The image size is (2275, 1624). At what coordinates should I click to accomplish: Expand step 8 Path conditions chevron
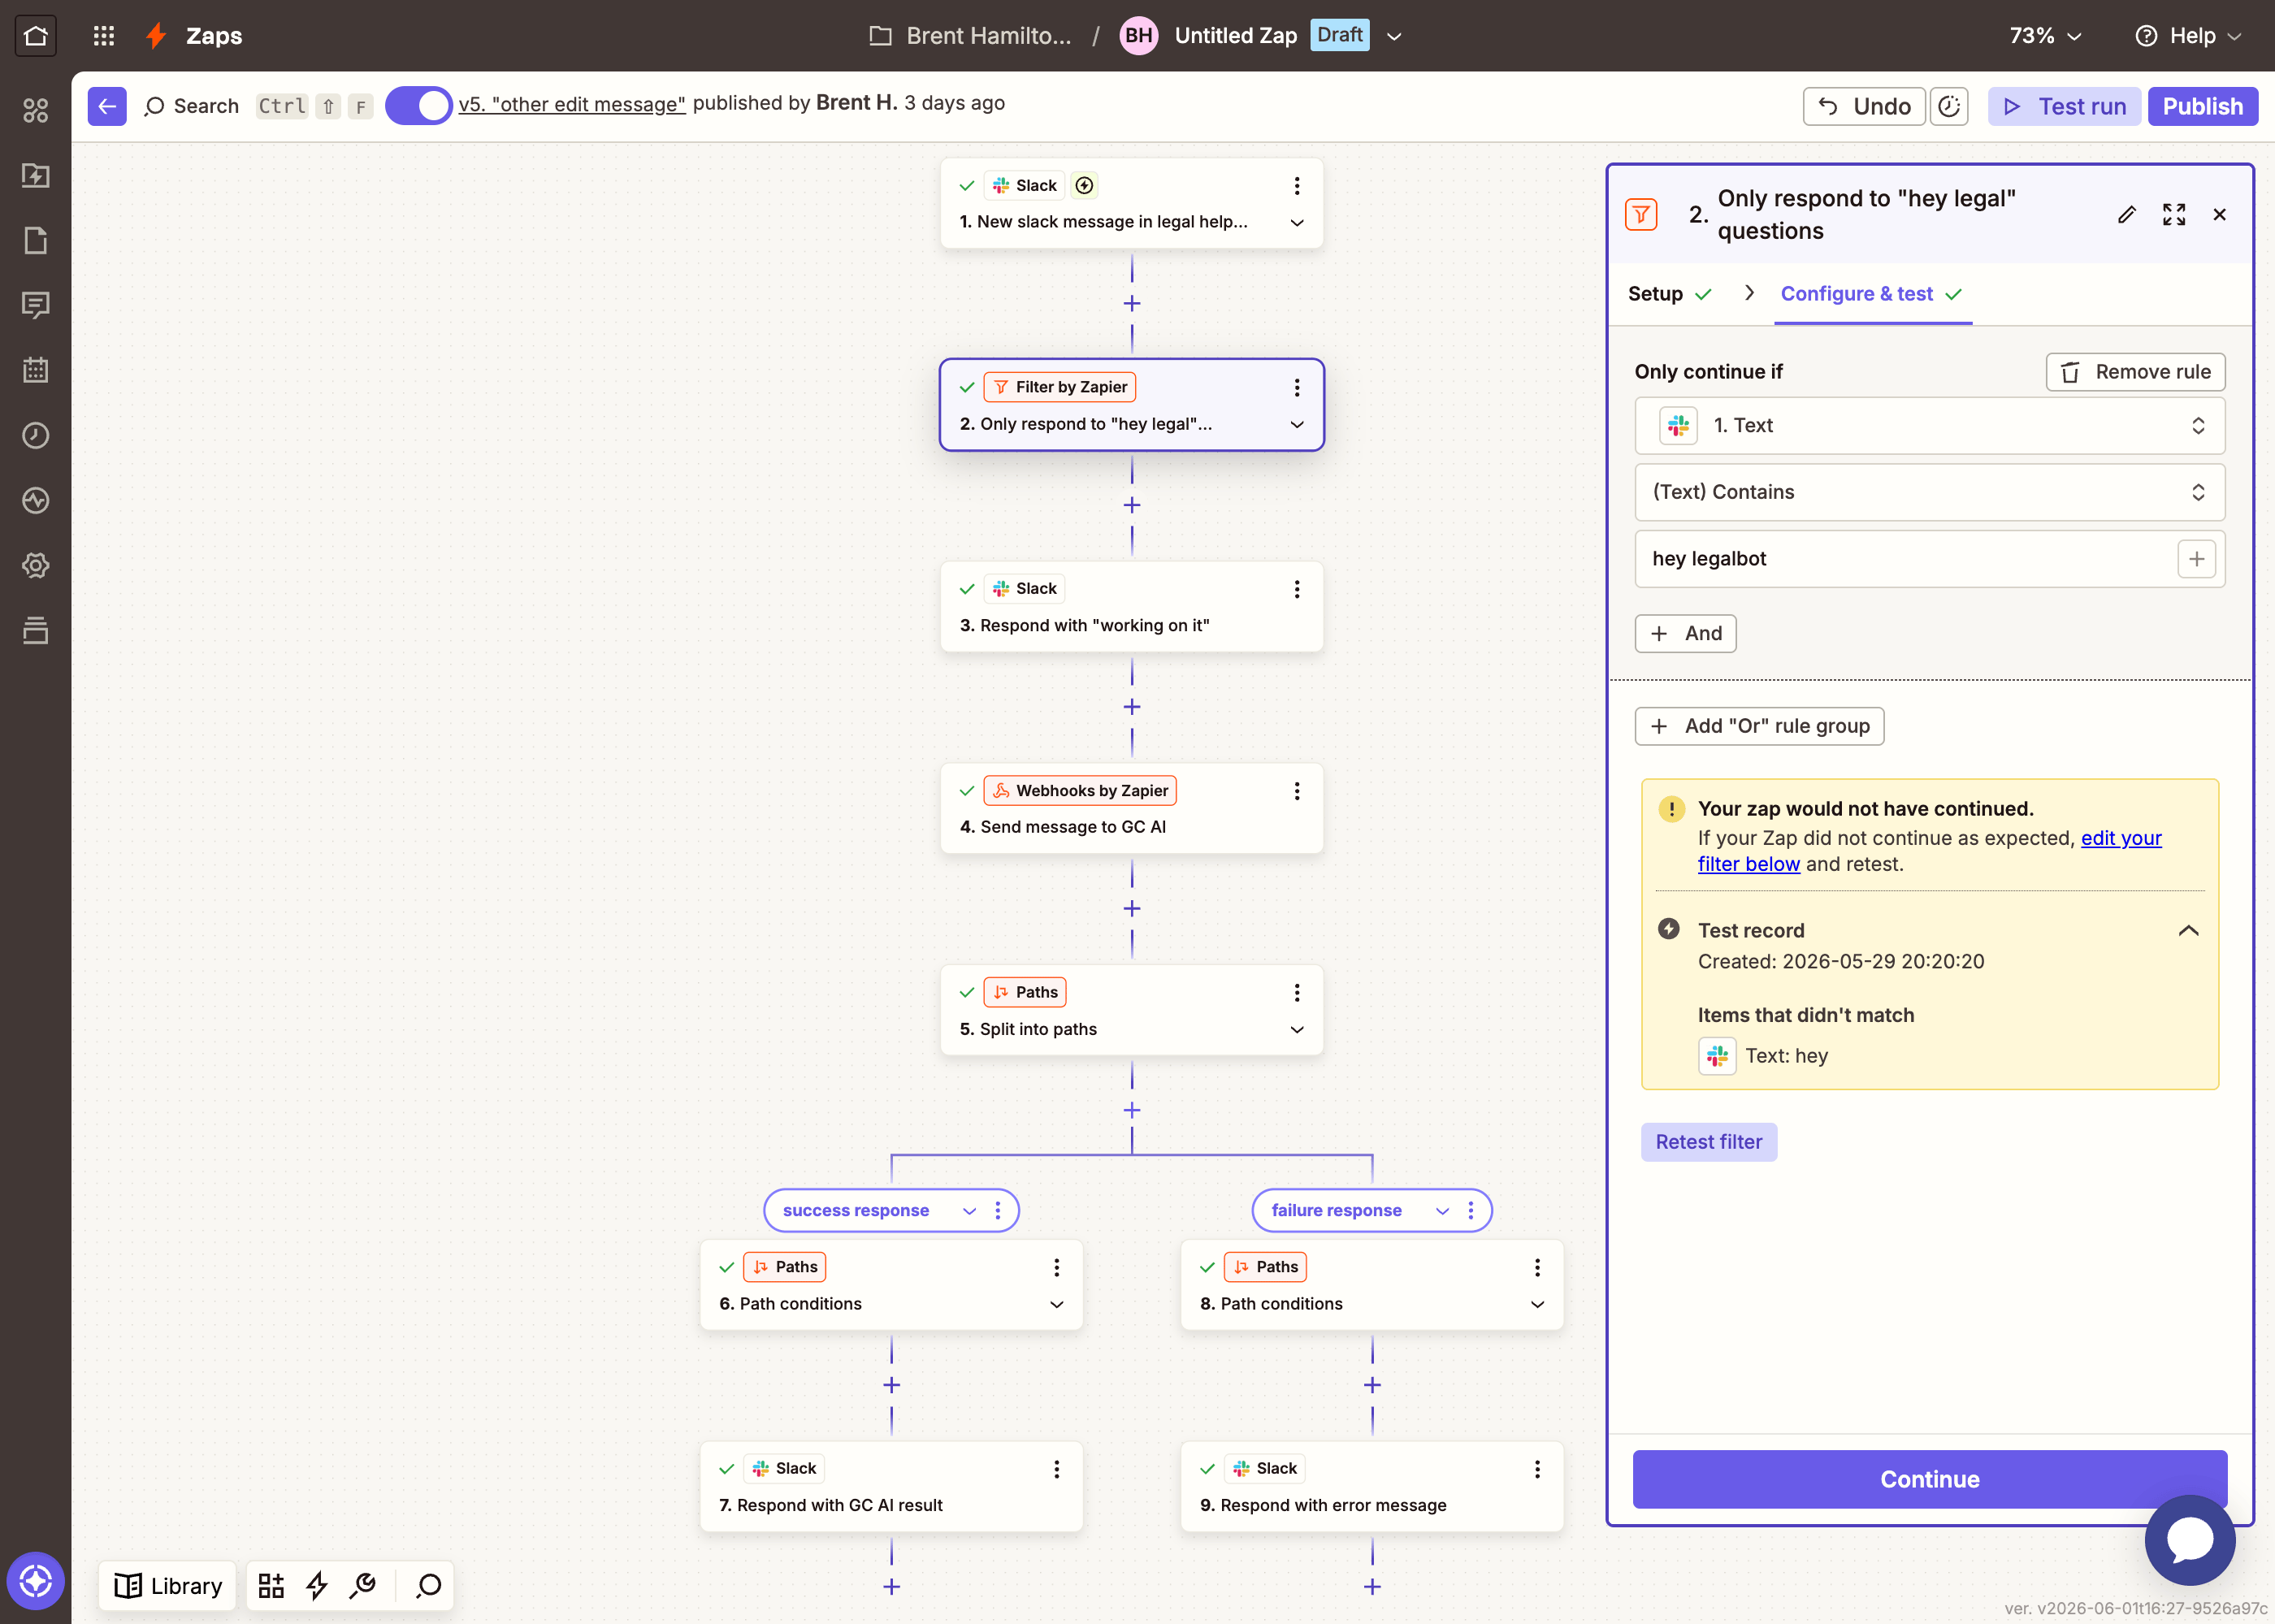1538,1304
